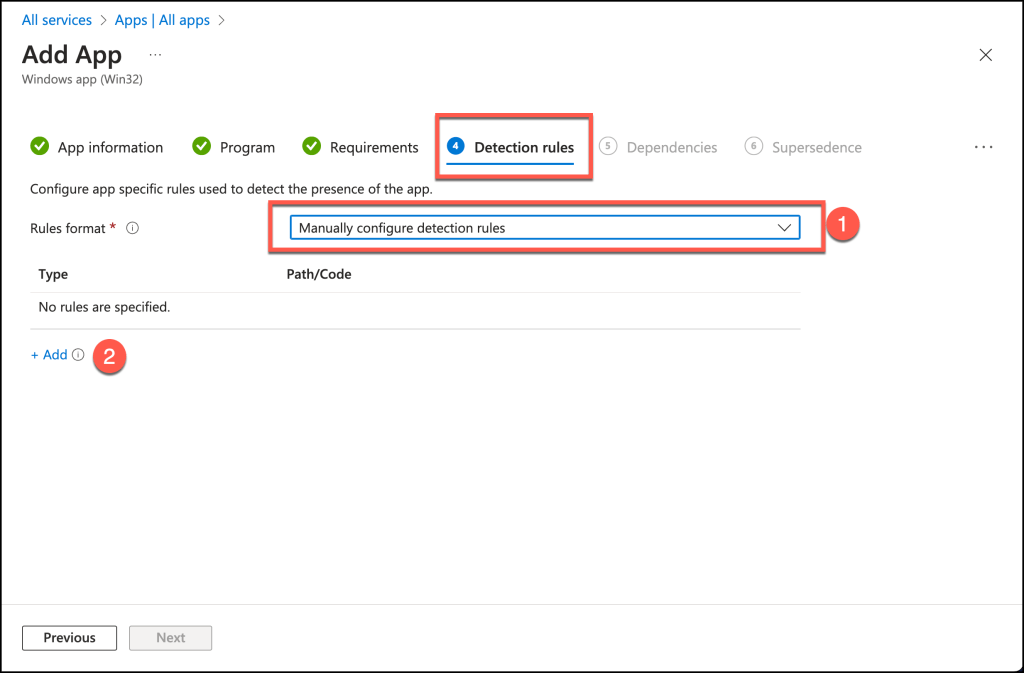Expand the Rules format chevron arrow
Image resolution: width=1024 pixels, height=673 pixels.
[784, 228]
